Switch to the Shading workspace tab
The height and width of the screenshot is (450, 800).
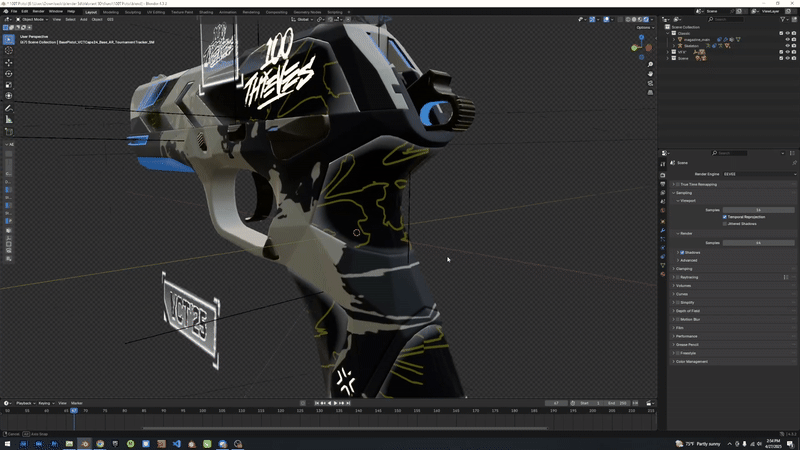click(206, 12)
